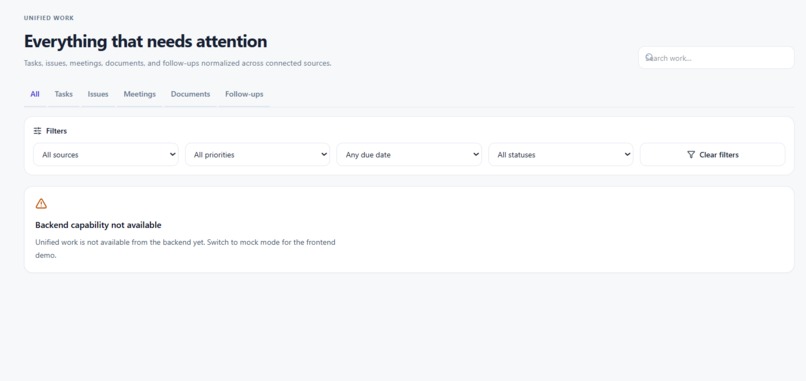This screenshot has width=806, height=381.
Task: Open the All sources dropdown
Action: click(x=106, y=154)
